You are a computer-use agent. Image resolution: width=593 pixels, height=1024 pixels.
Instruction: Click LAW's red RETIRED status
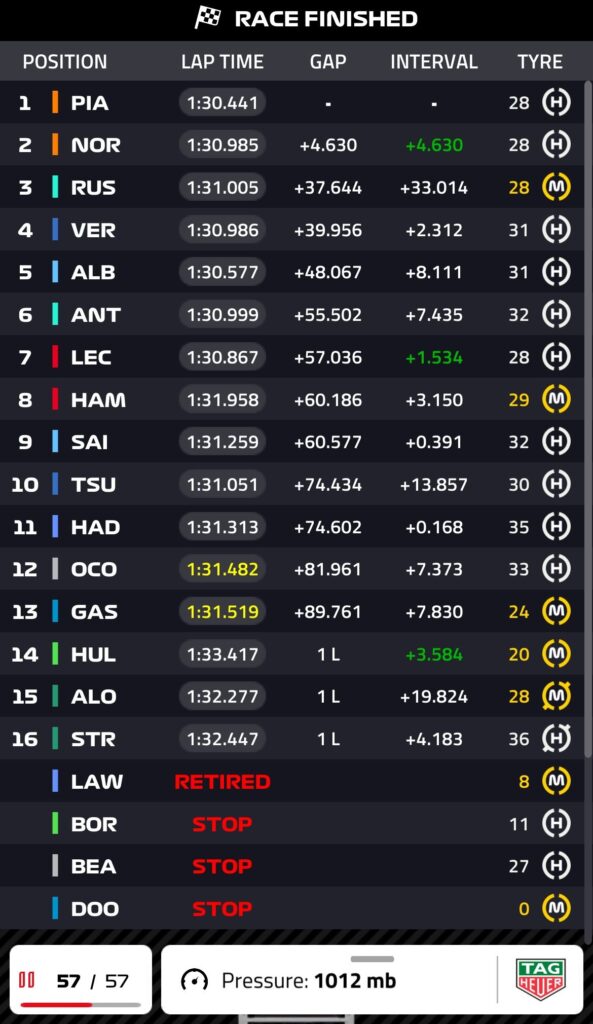coord(222,781)
